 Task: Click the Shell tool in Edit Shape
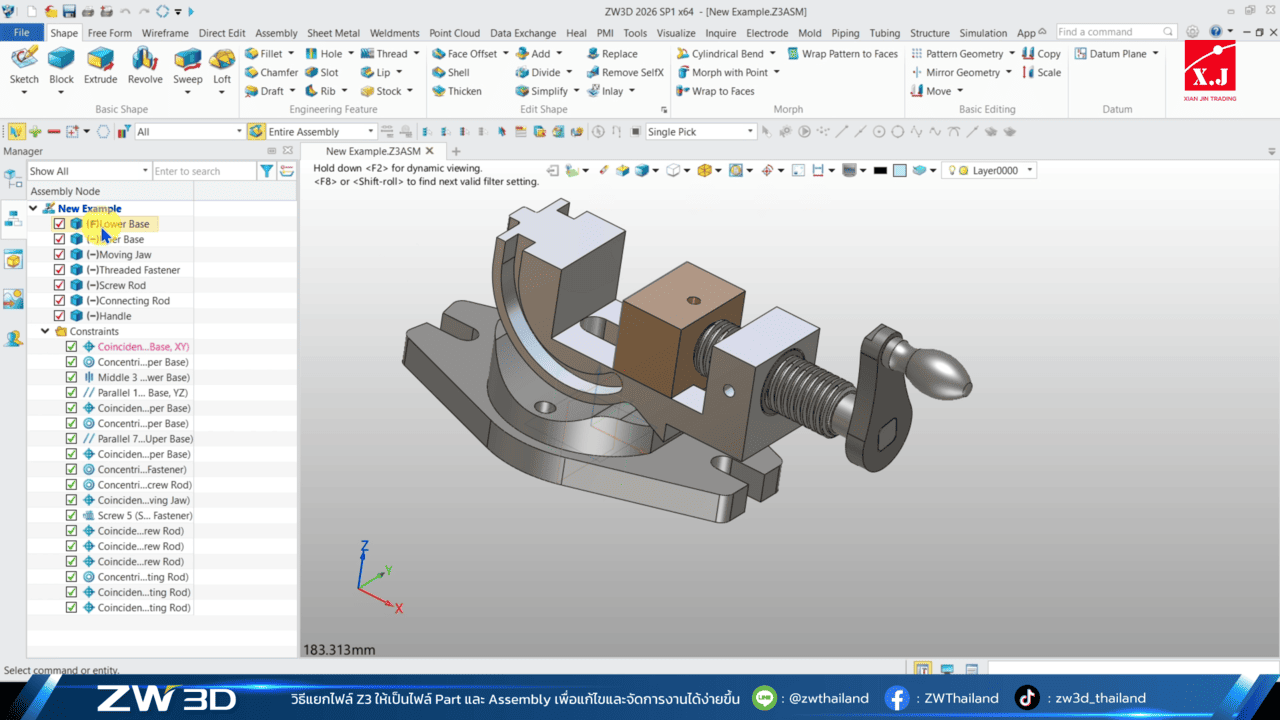[459, 72]
